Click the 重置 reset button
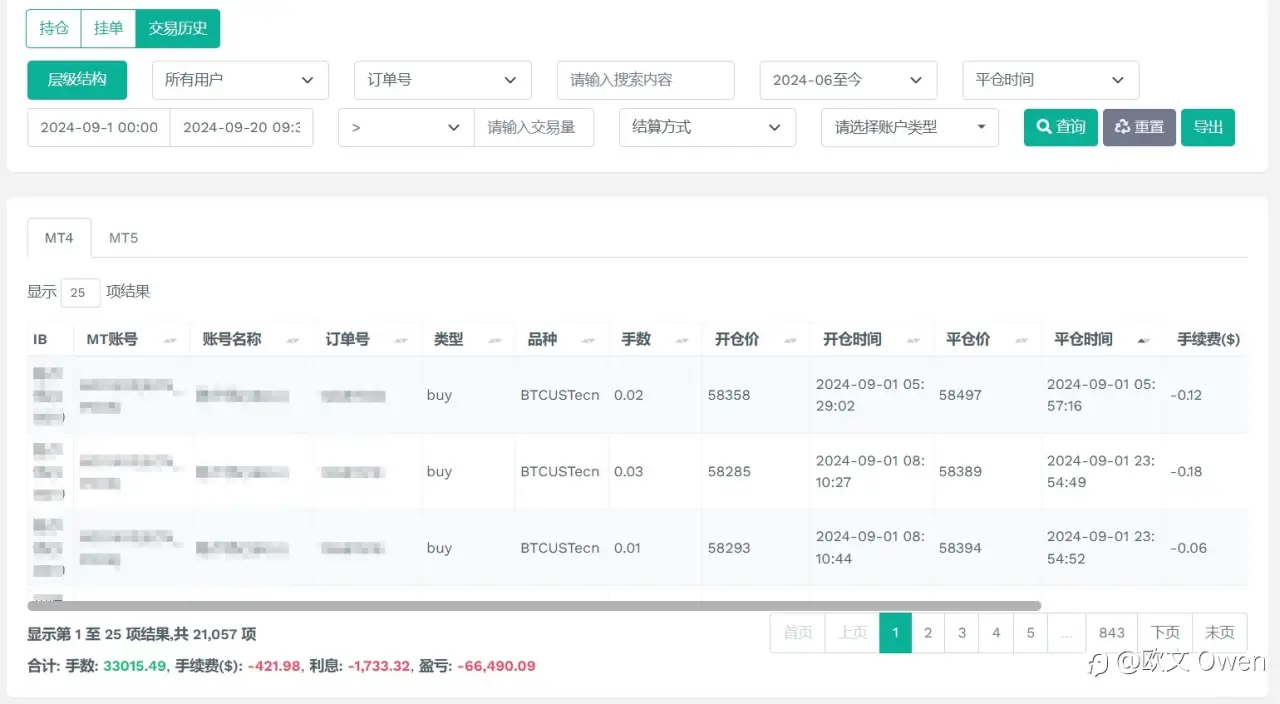Image resolution: width=1280 pixels, height=704 pixels. [1139, 127]
